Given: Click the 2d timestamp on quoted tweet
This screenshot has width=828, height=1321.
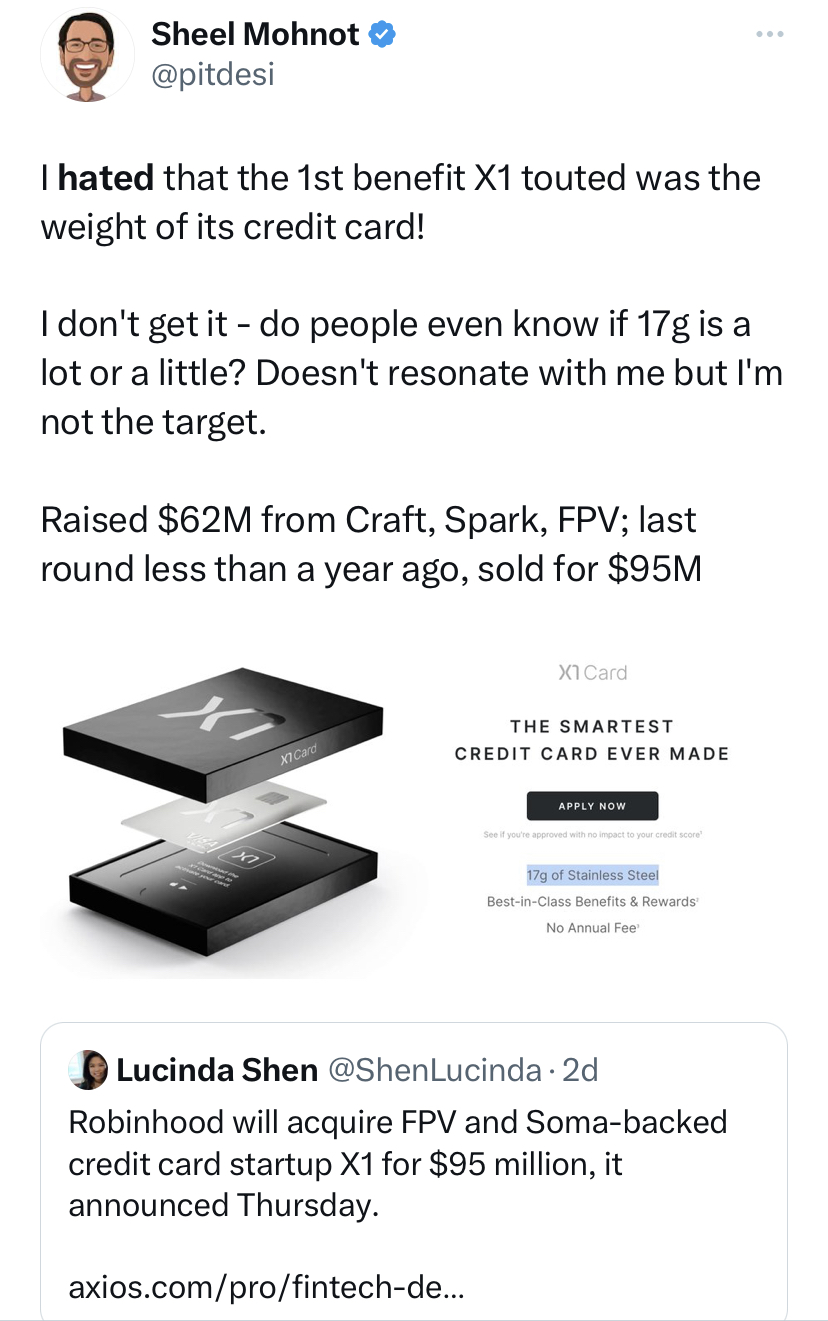Looking at the screenshot, I should [580, 1070].
